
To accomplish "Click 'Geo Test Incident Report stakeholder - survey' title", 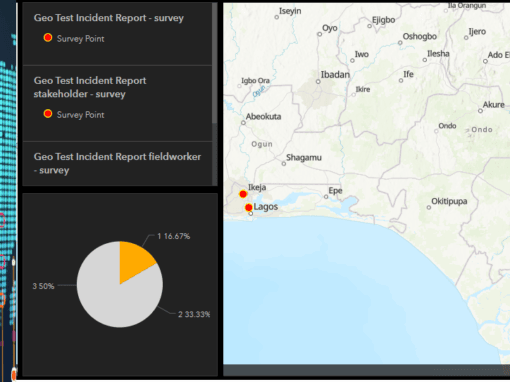I will [x=90, y=87].
